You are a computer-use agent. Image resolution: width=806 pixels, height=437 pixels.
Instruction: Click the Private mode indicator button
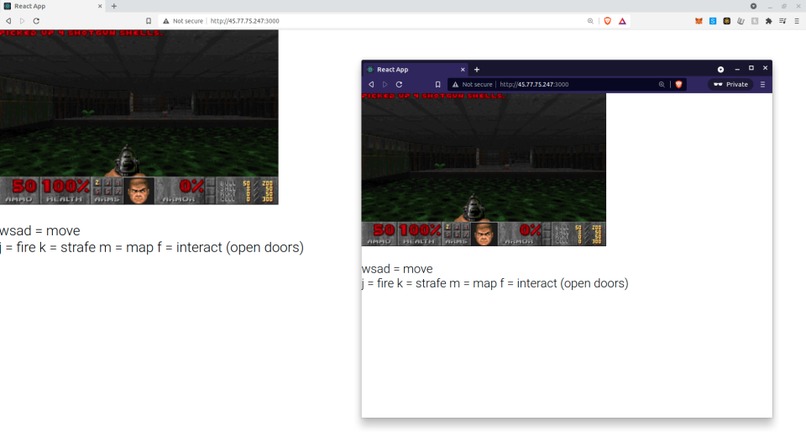[x=730, y=84]
